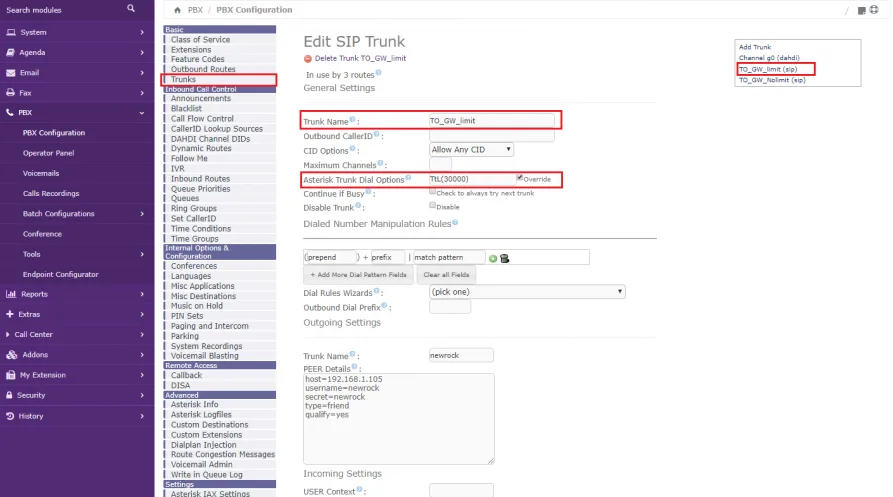Select TO_GW_Nolimit (sip) trunk link
The width and height of the screenshot is (893, 497).
point(772,80)
